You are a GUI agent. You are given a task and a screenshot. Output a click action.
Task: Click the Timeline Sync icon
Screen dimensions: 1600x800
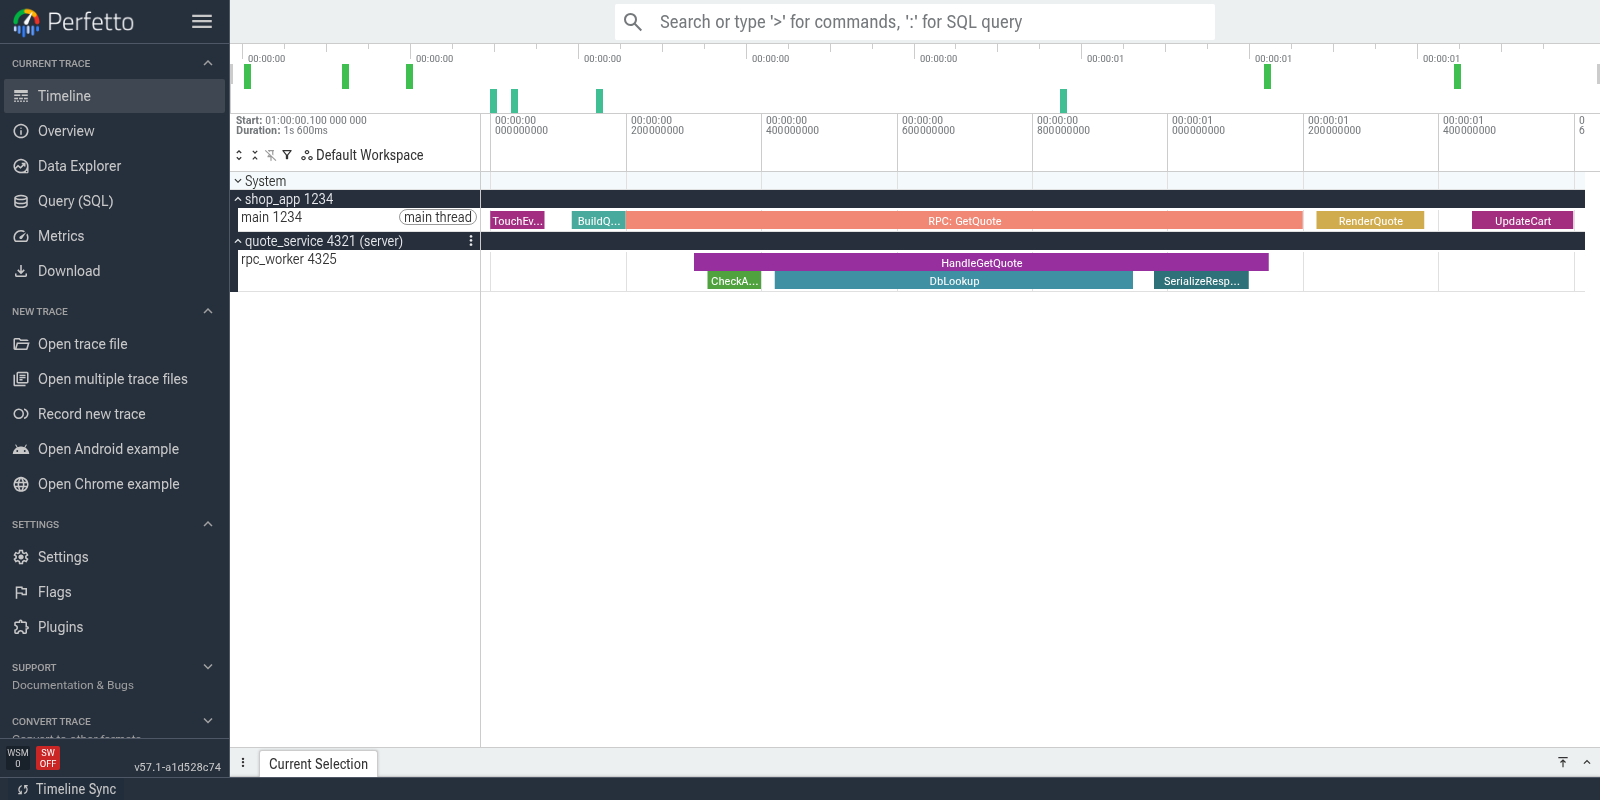point(23,789)
